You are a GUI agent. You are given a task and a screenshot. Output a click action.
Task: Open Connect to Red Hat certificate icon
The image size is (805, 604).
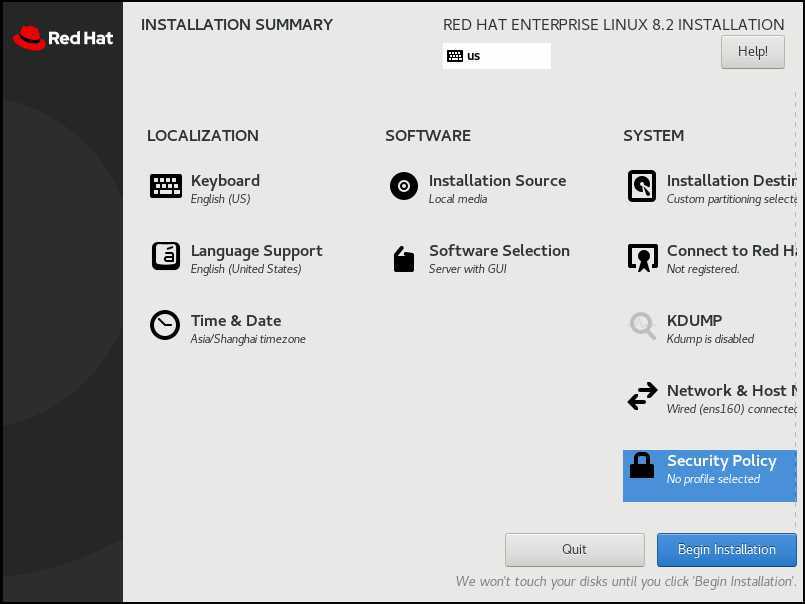642,257
